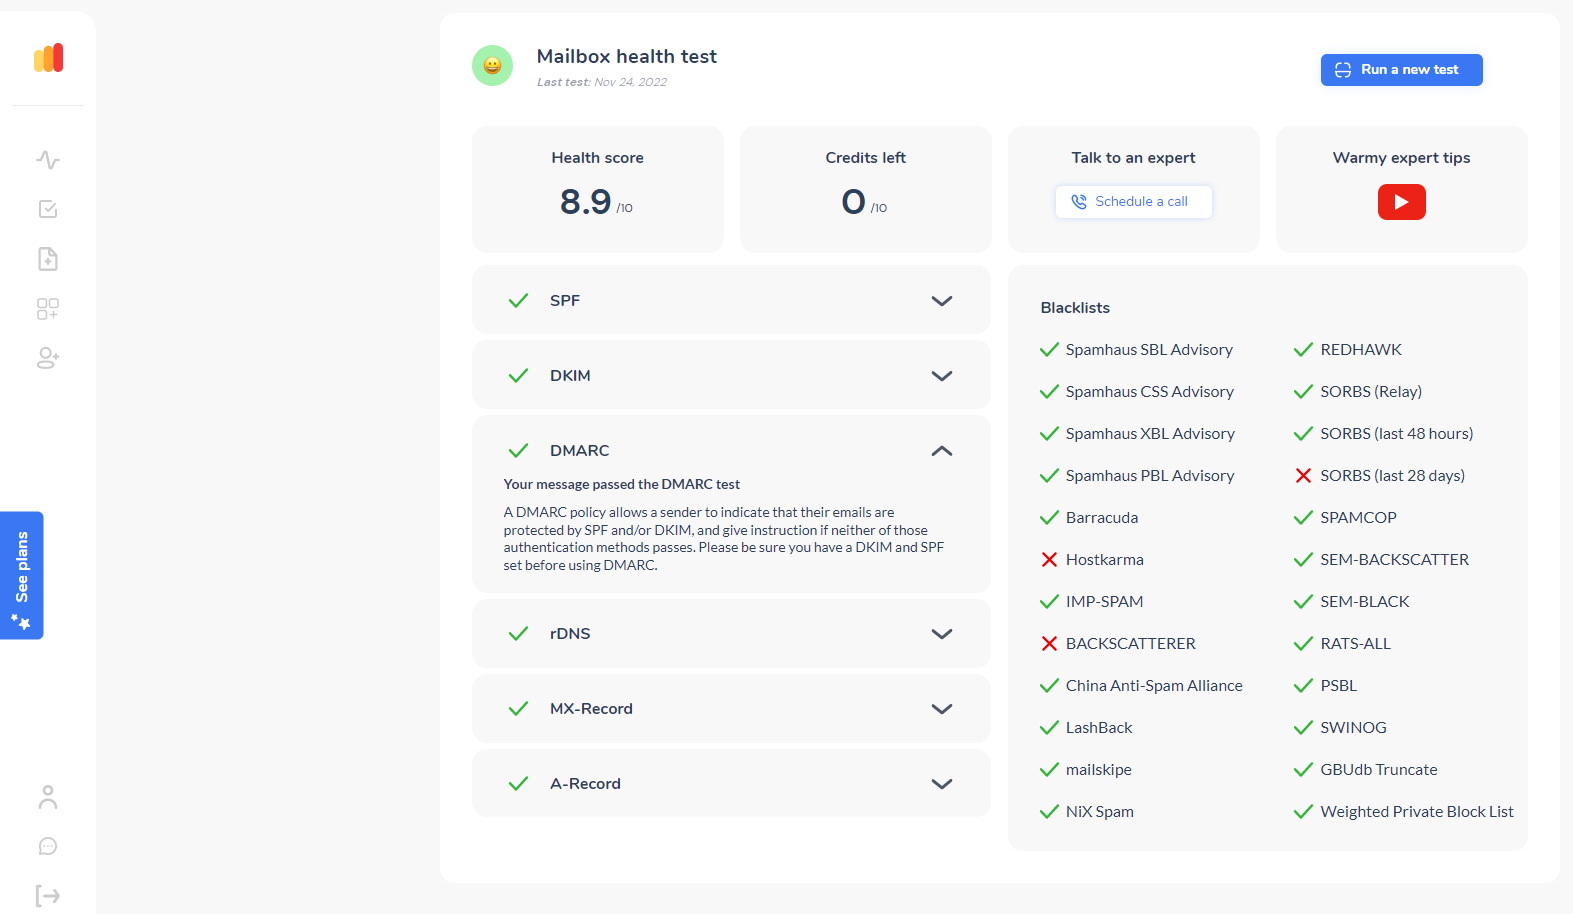The image size is (1573, 914).
Task: Click Run a new test button
Action: click(x=1401, y=70)
